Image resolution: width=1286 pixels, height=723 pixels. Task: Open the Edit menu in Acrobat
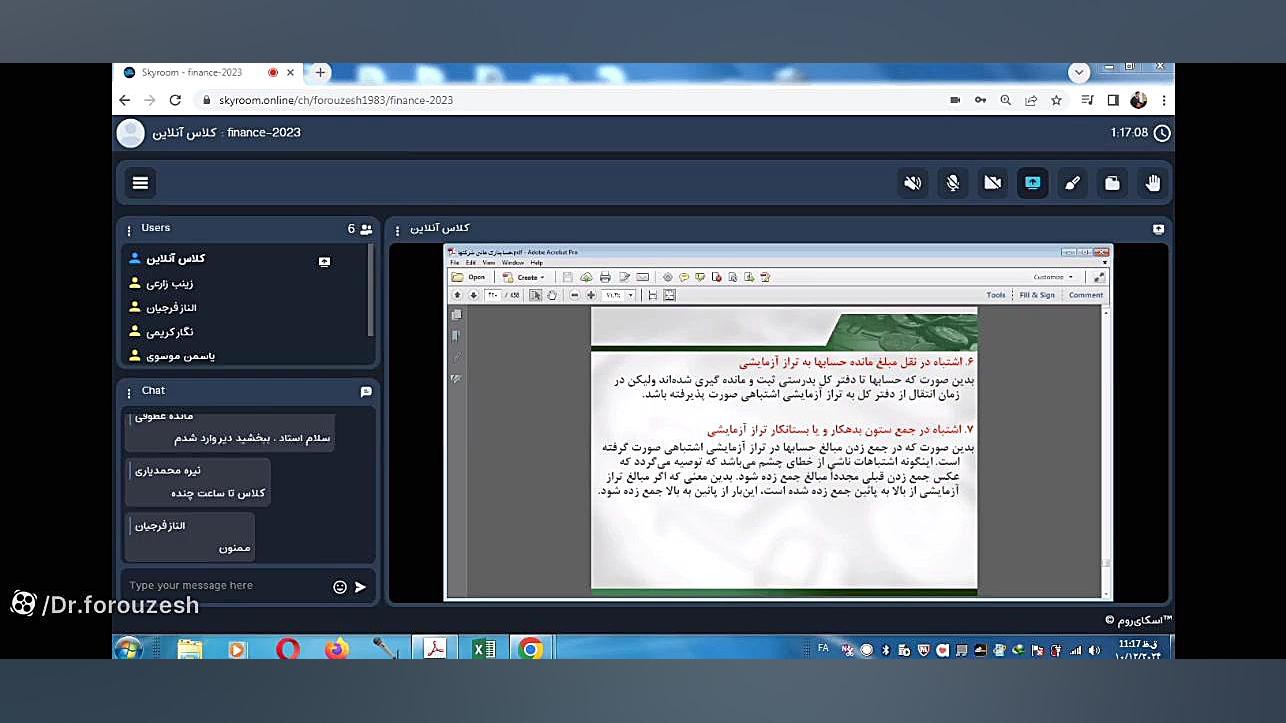click(x=470, y=263)
